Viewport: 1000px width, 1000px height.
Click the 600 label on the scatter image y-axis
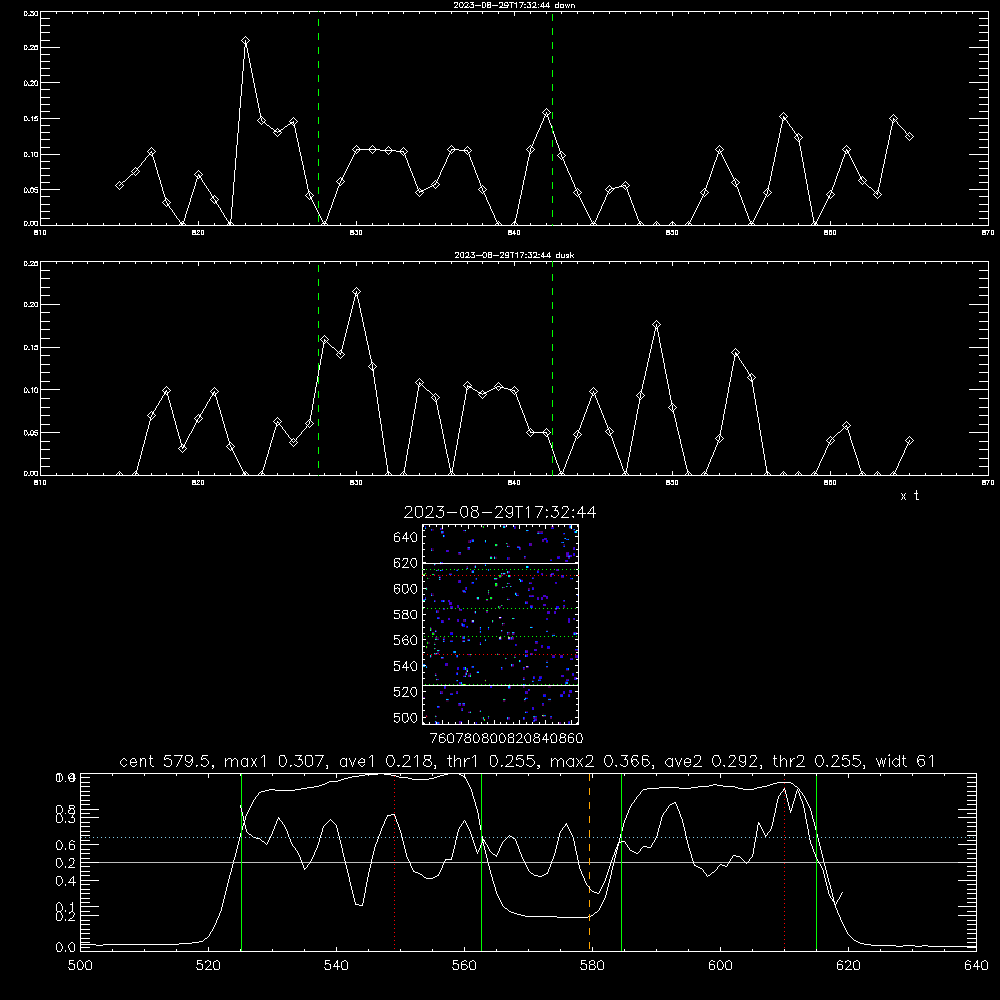(x=406, y=589)
